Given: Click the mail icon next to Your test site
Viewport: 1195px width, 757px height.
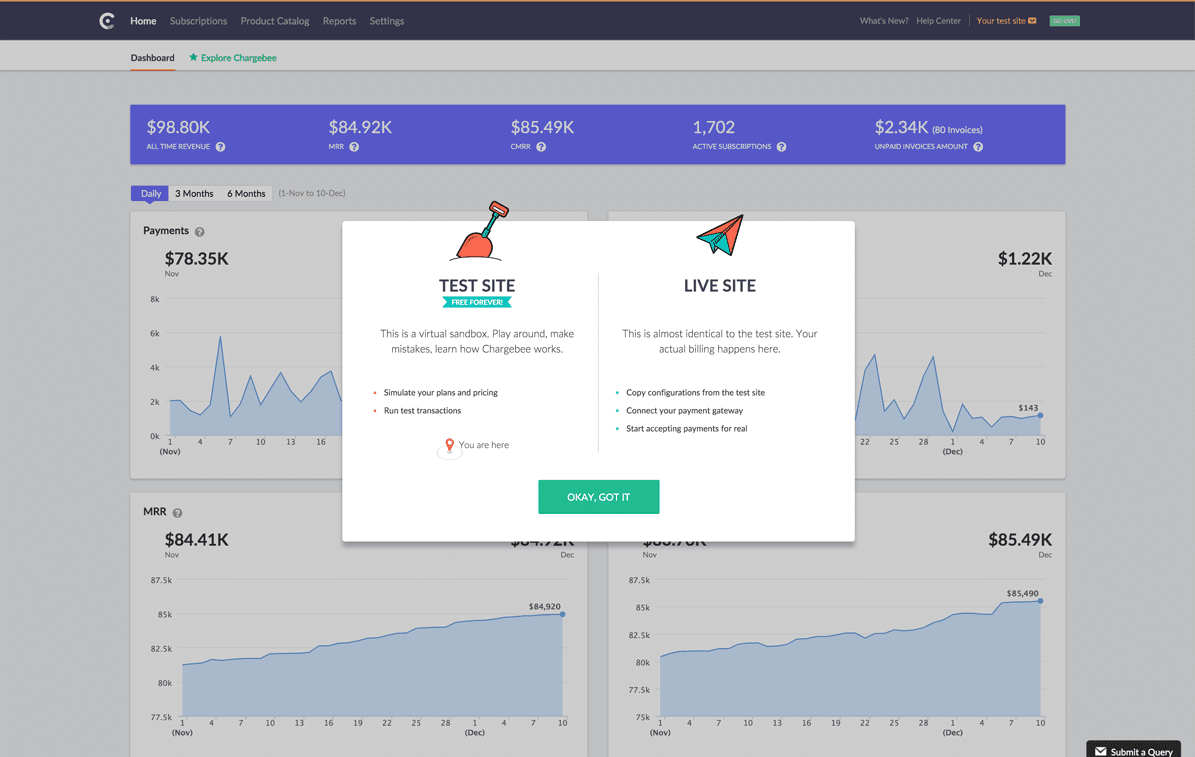Looking at the screenshot, I should coord(1033,21).
